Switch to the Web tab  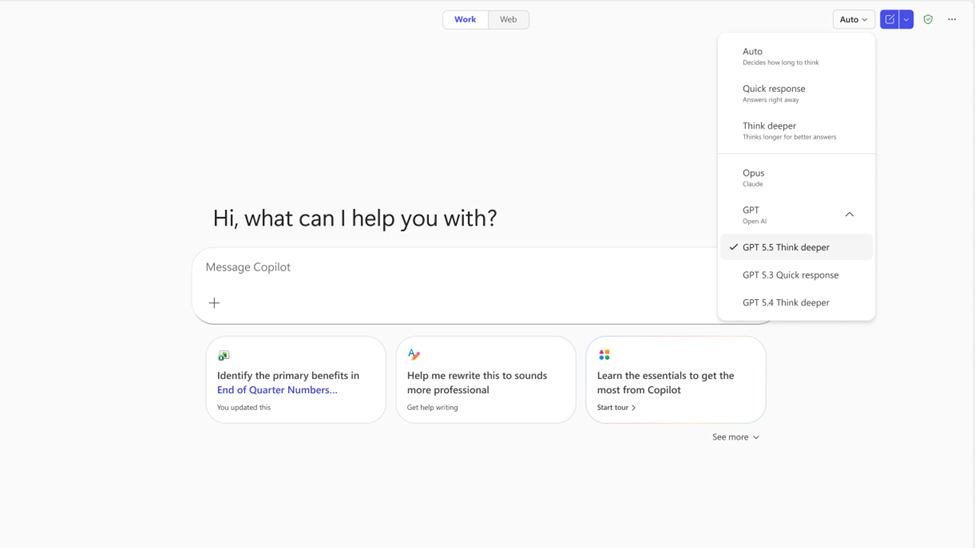click(x=508, y=19)
